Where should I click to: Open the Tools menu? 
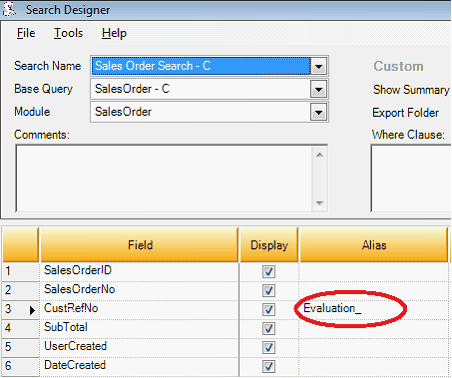click(x=68, y=33)
